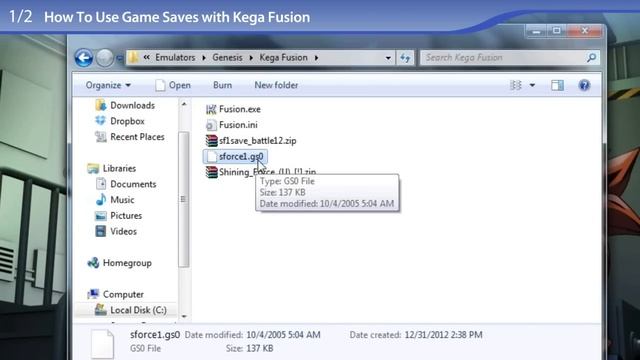Viewport: 640px width, 360px height.
Task: Click the Pictures library icon
Action: point(100,216)
